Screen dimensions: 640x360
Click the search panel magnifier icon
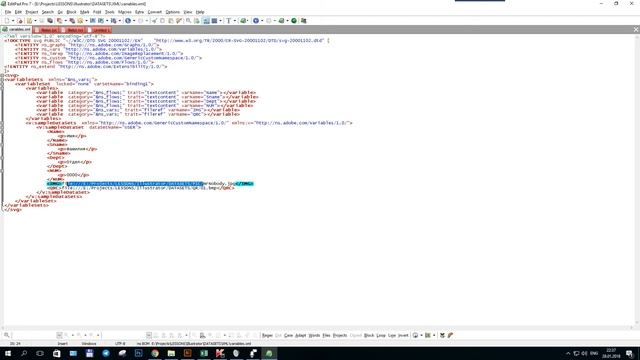point(7,336)
